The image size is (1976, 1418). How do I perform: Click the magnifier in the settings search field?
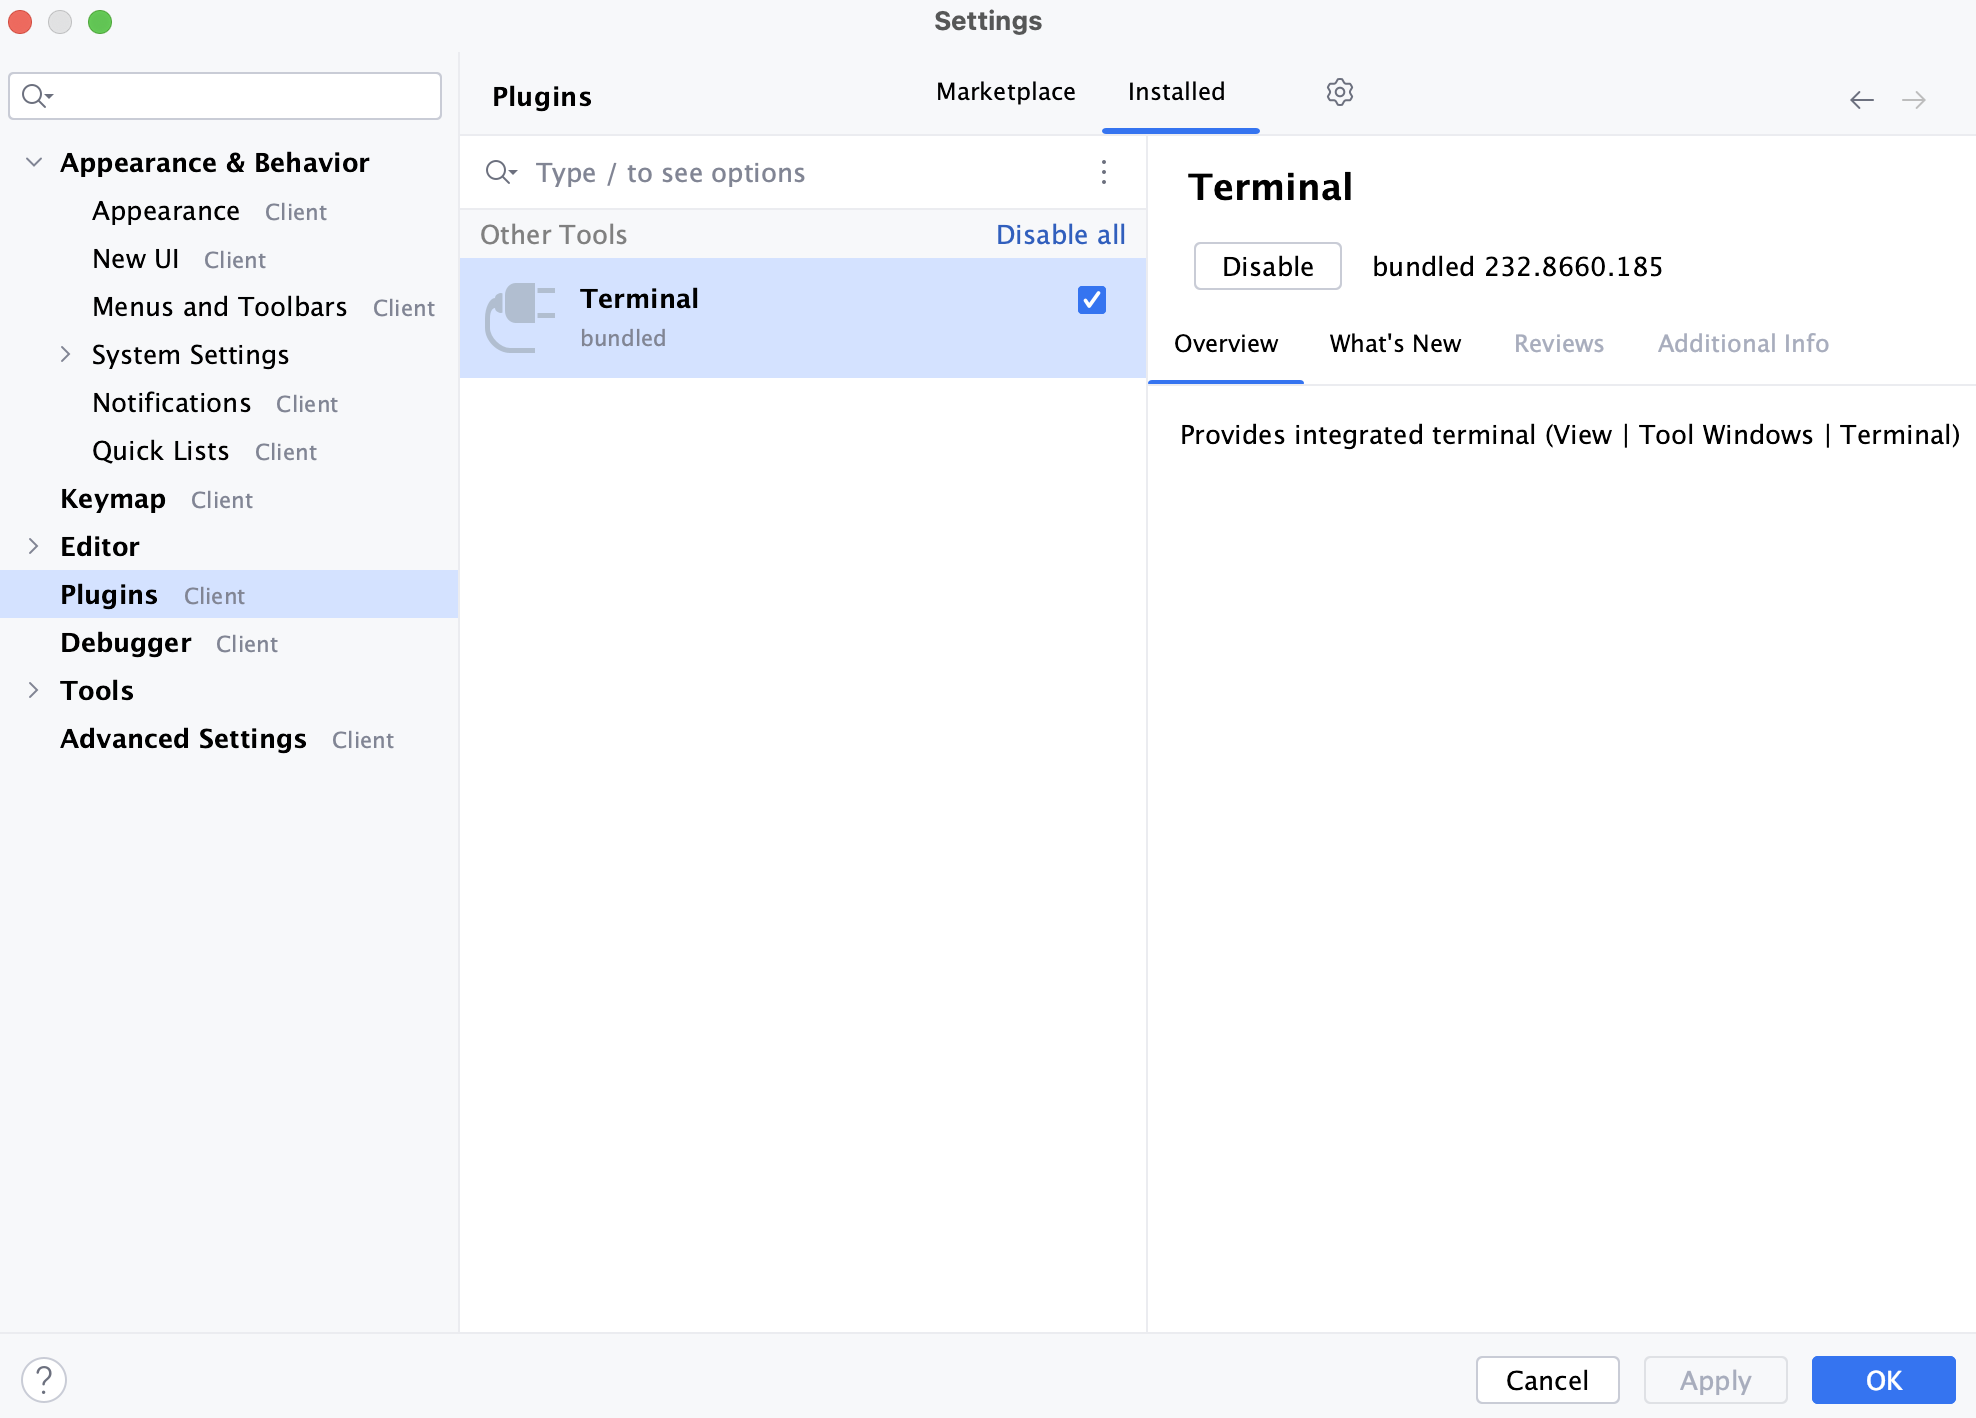click(x=34, y=95)
